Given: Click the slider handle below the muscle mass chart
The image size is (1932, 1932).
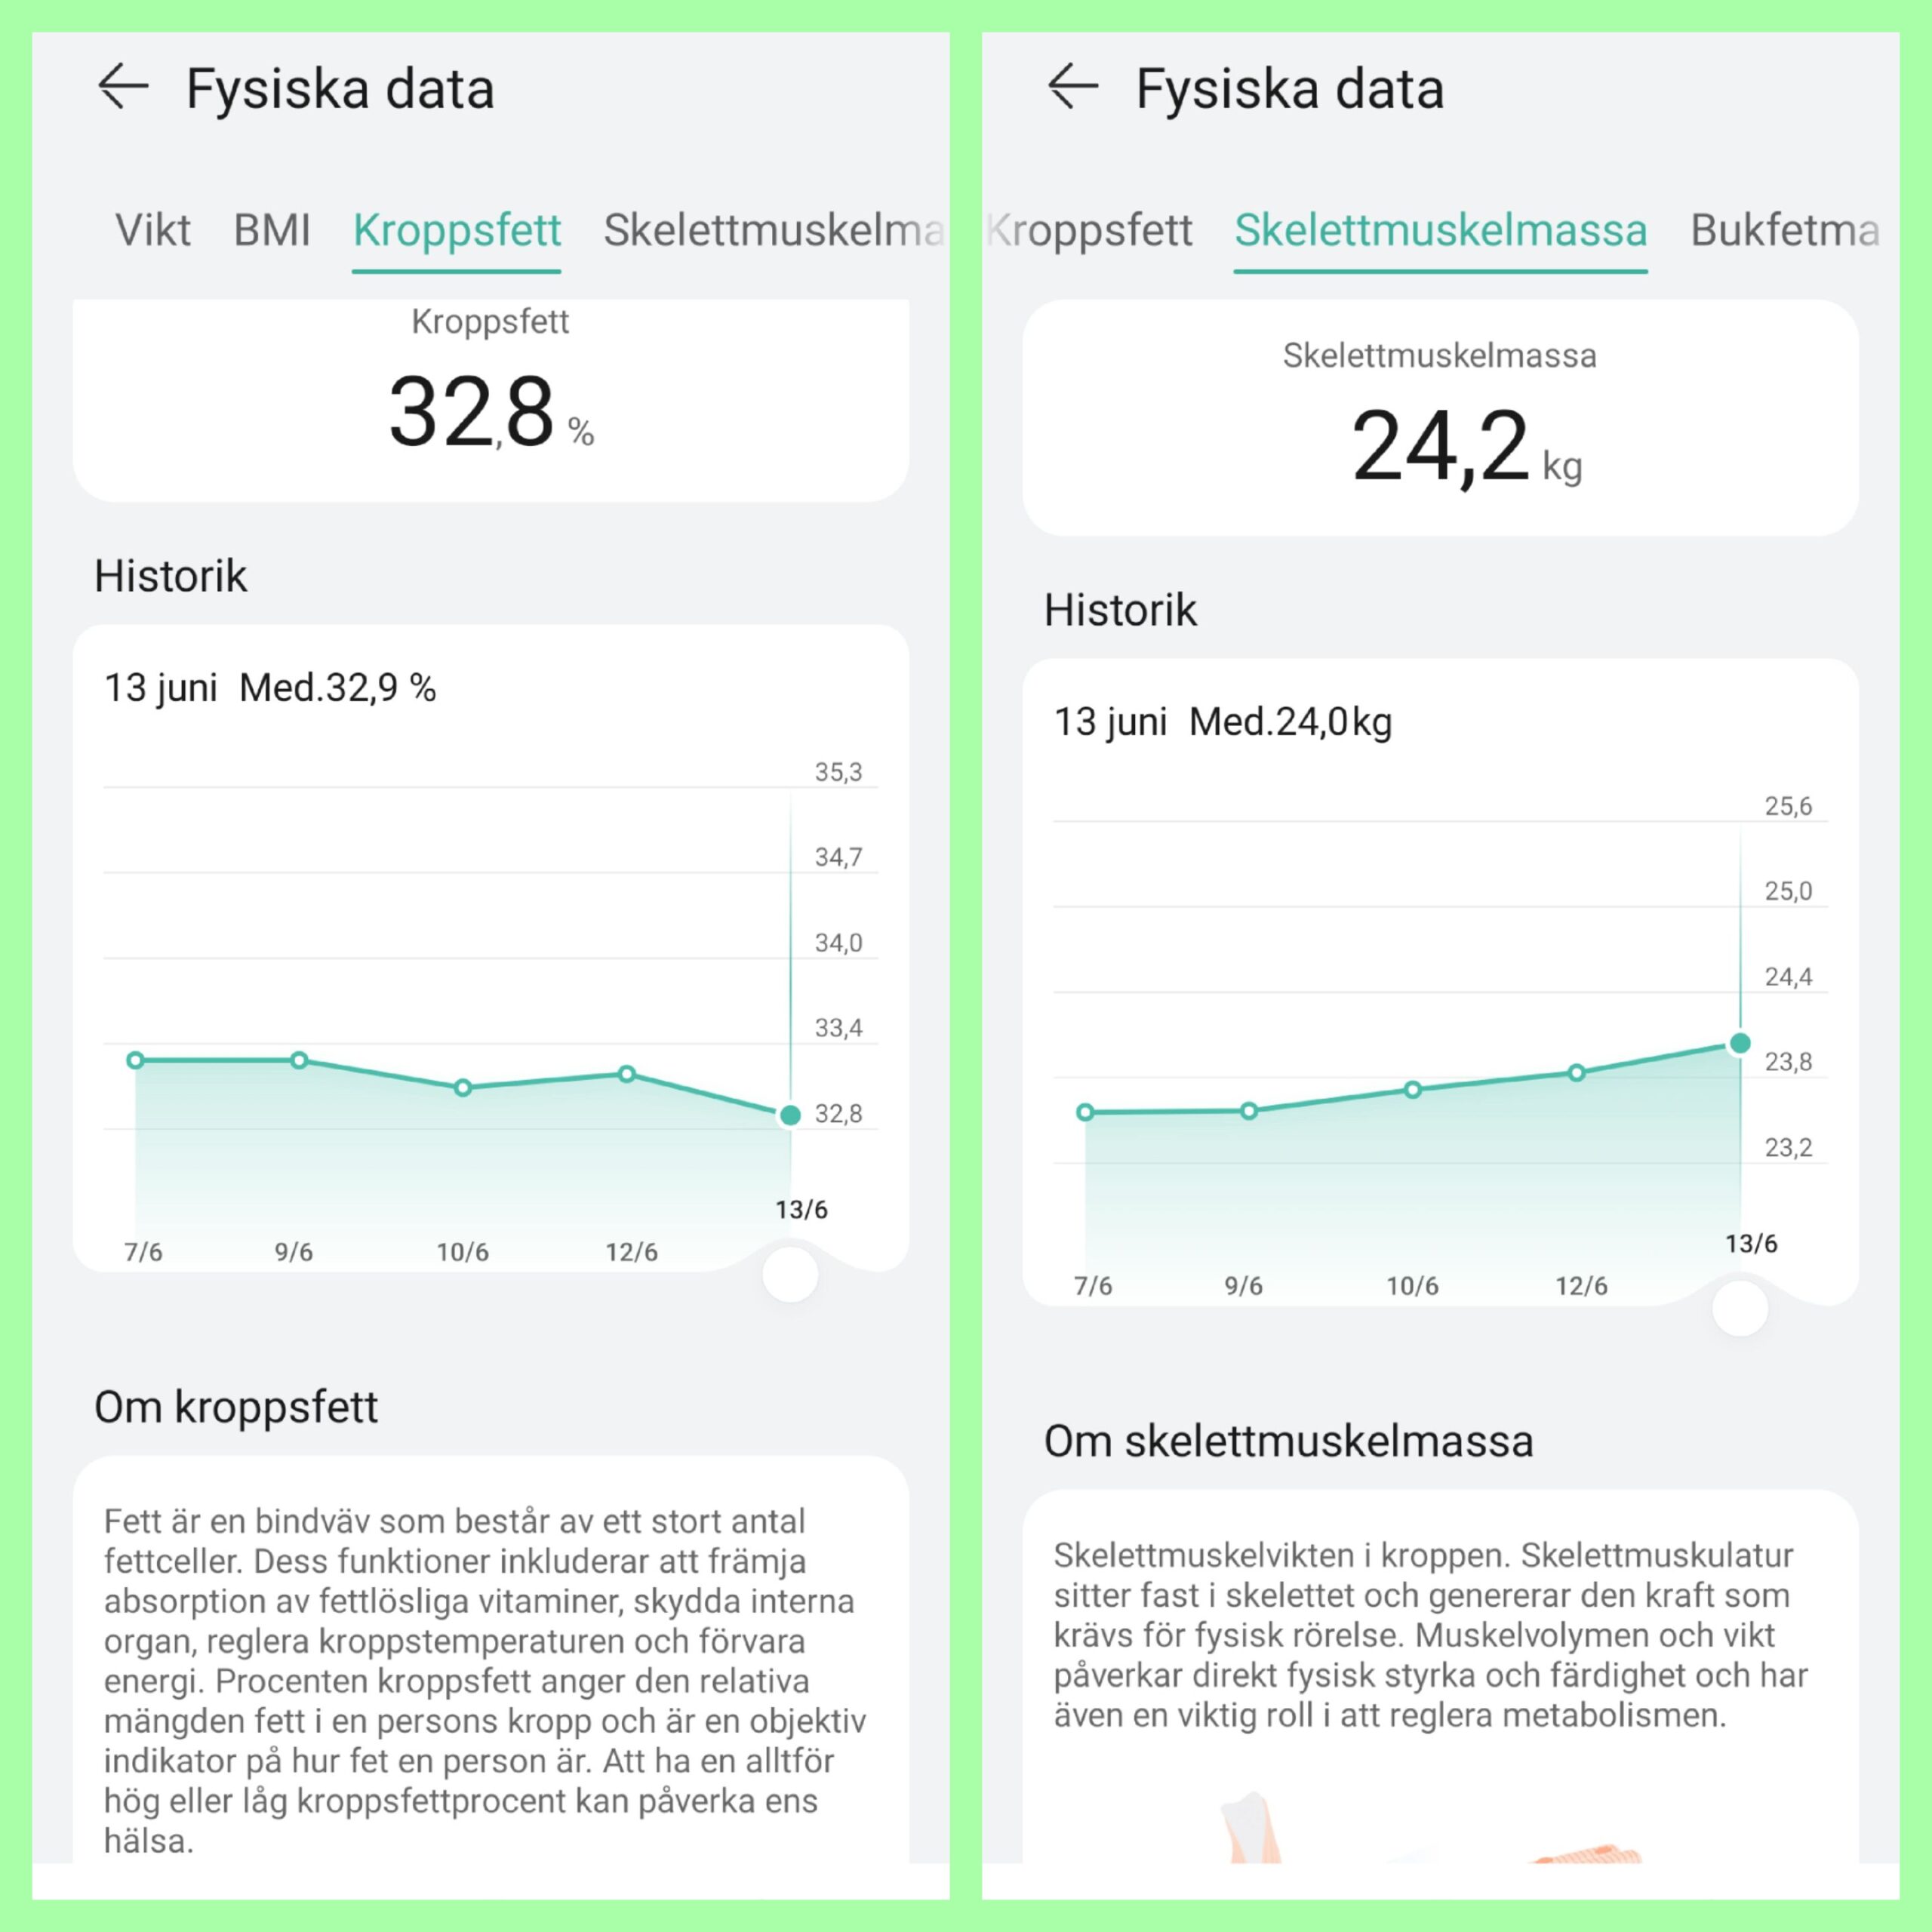Looking at the screenshot, I should pos(1740,1308).
